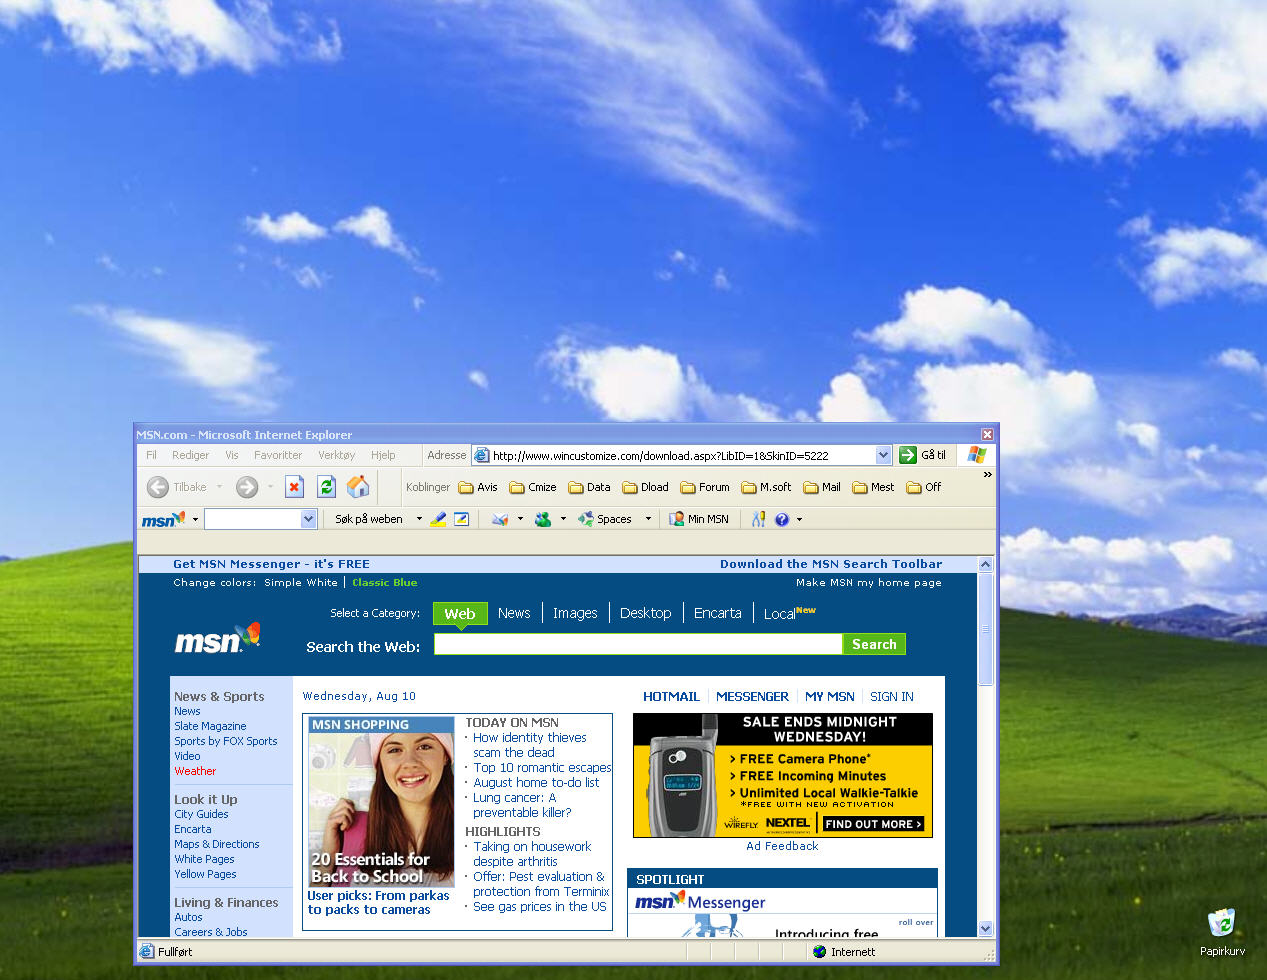Open the Forum links folder
The height and width of the screenshot is (980, 1267).
tap(705, 487)
